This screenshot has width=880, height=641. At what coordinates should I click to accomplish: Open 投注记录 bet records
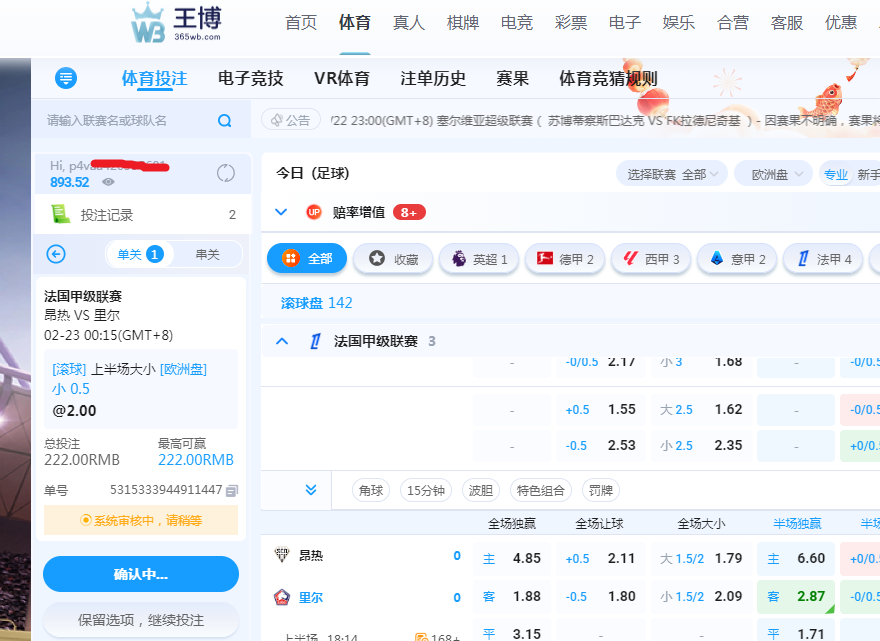click(x=107, y=214)
